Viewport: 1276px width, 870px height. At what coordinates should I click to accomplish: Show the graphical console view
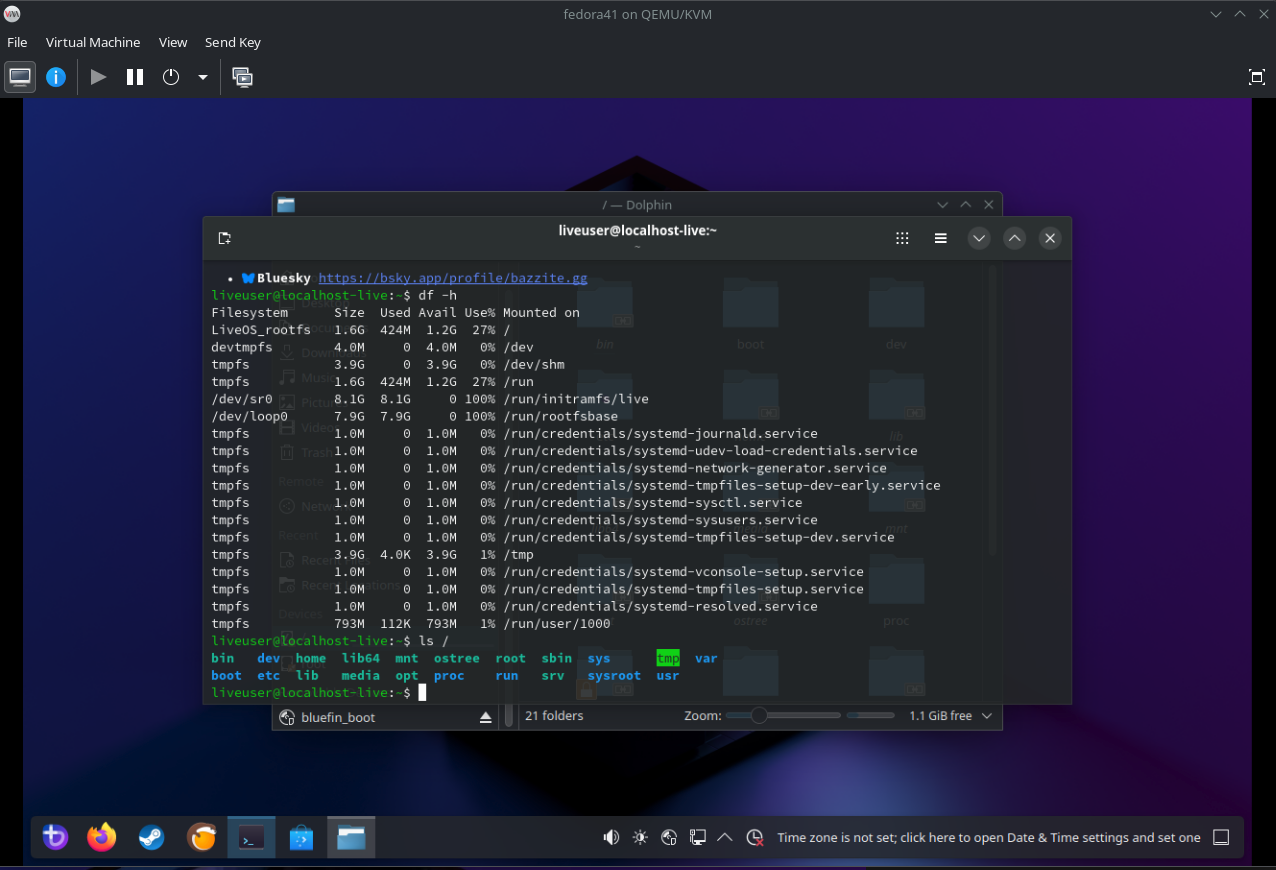click(x=20, y=77)
